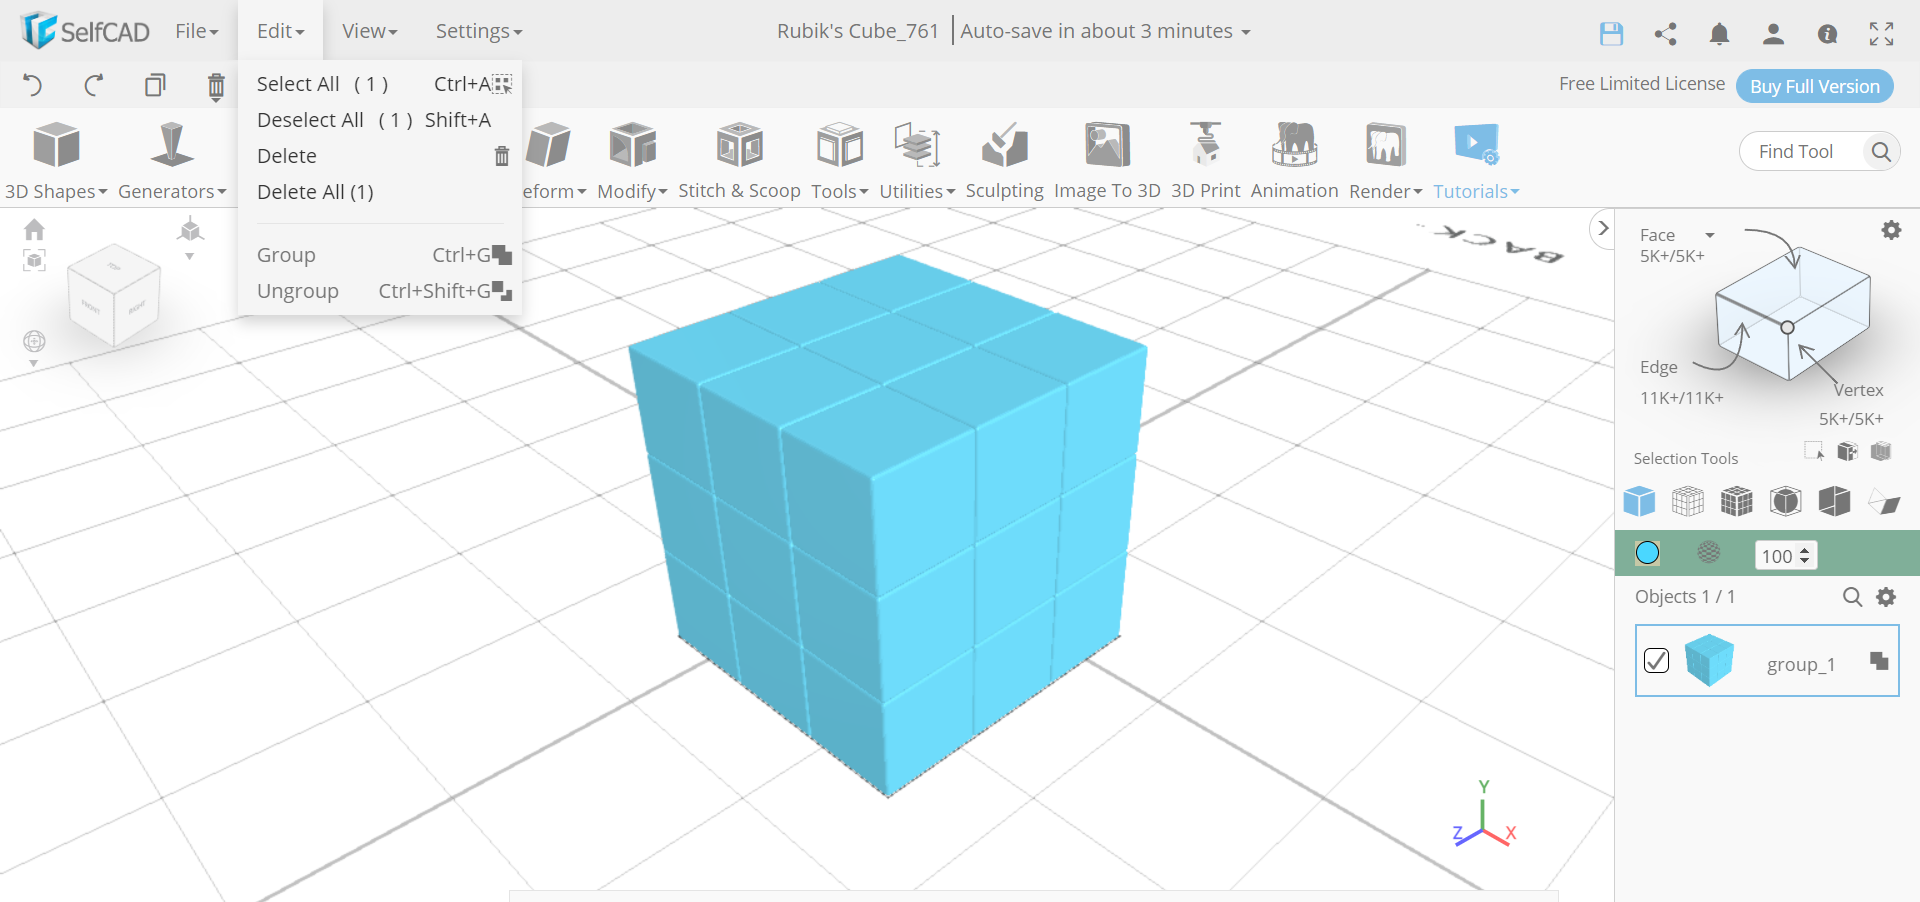Screen dimensions: 1920x902
Task: Toggle the texture material sphere icon
Action: [1709, 552]
